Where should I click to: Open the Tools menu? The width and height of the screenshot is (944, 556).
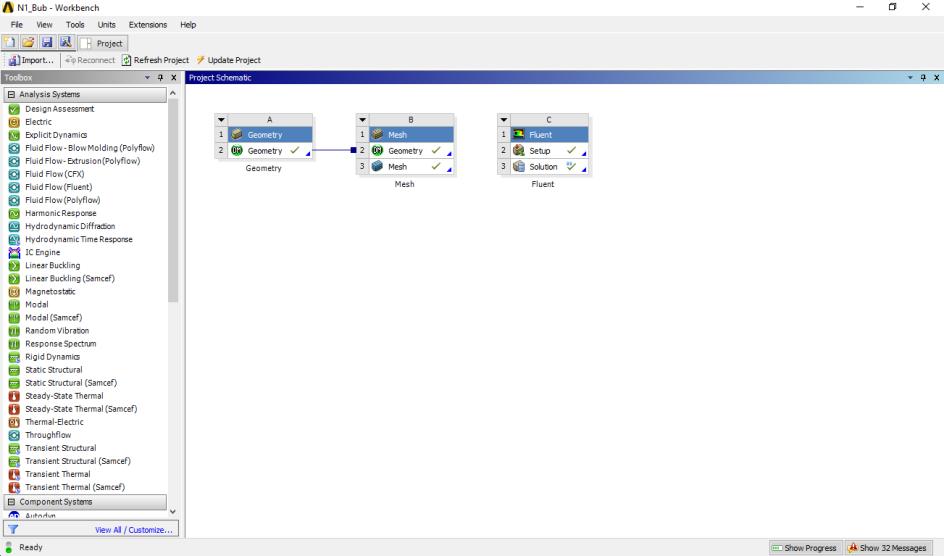[x=75, y=25]
